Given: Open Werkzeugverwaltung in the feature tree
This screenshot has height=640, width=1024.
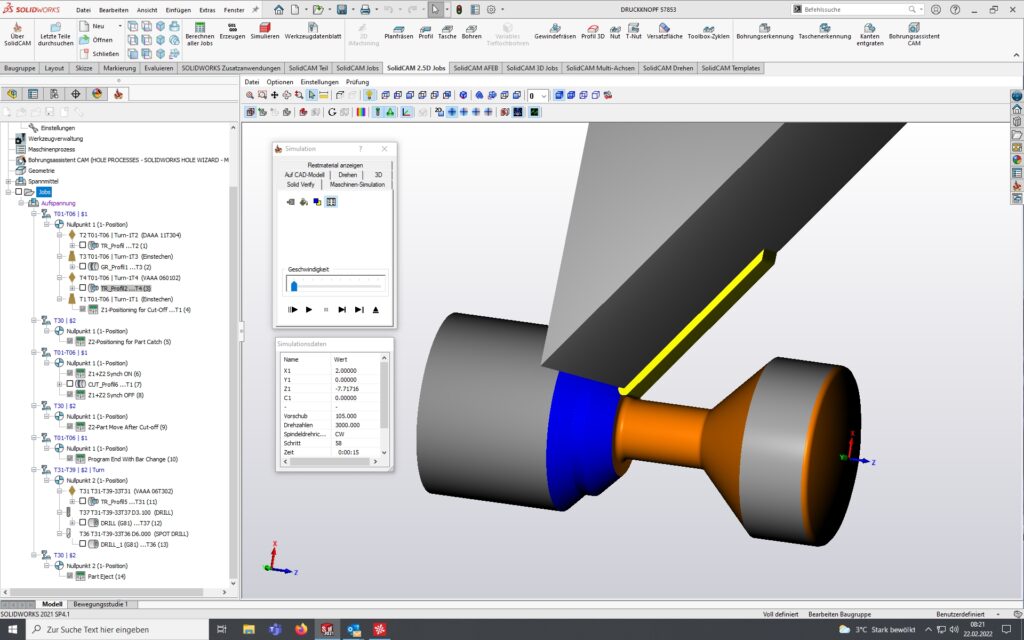Looking at the screenshot, I should (55, 139).
